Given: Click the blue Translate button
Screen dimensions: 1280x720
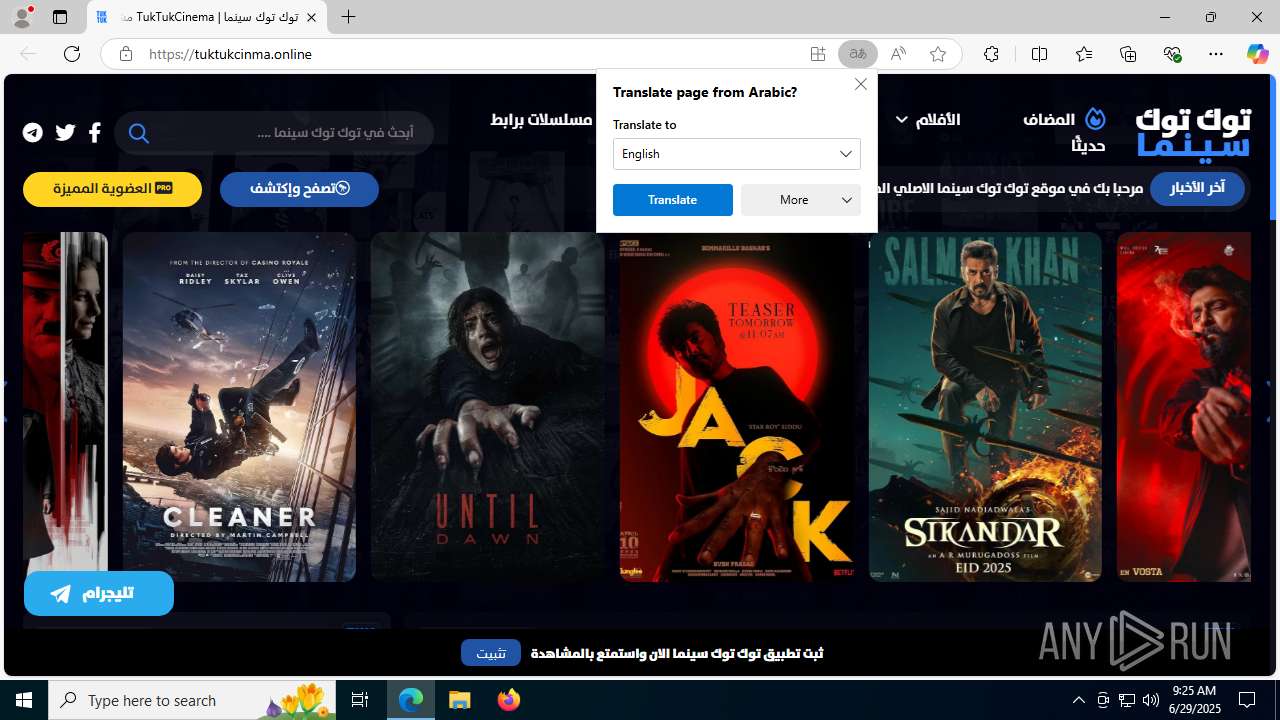Looking at the screenshot, I should (673, 200).
